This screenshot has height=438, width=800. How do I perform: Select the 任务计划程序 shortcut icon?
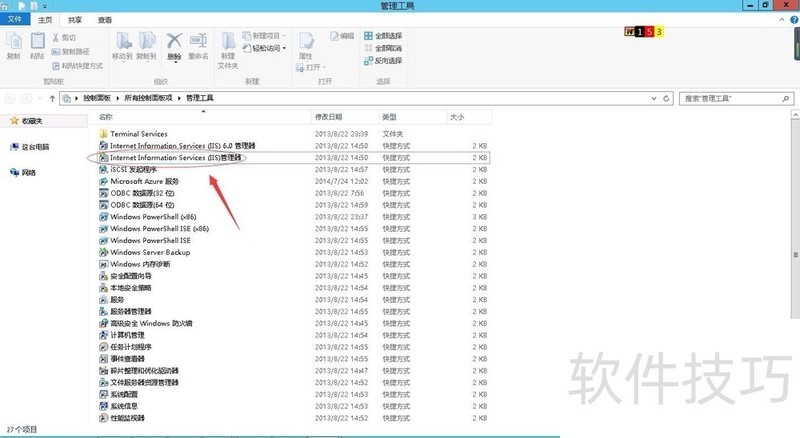103,347
